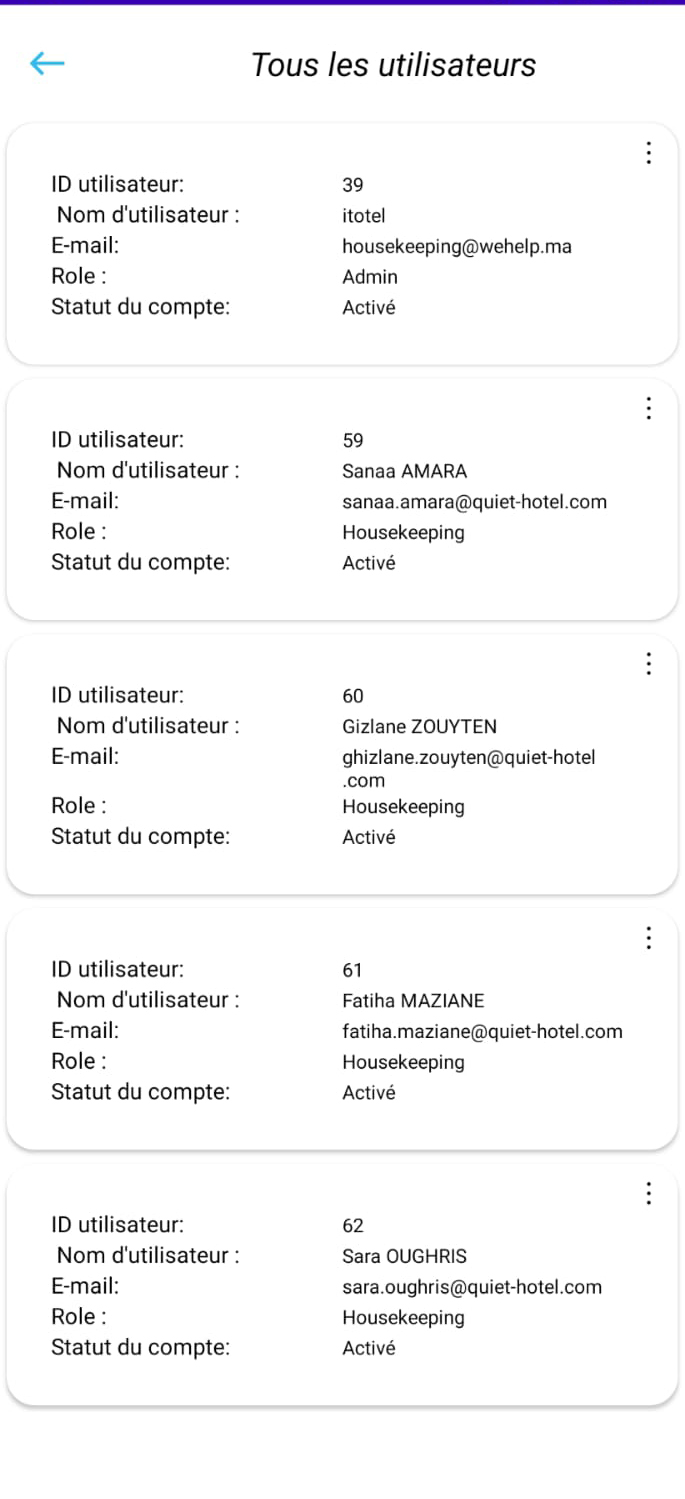Select the username Gizlane ZOUYTEN
This screenshot has width=685, height=1499.
pos(419,726)
